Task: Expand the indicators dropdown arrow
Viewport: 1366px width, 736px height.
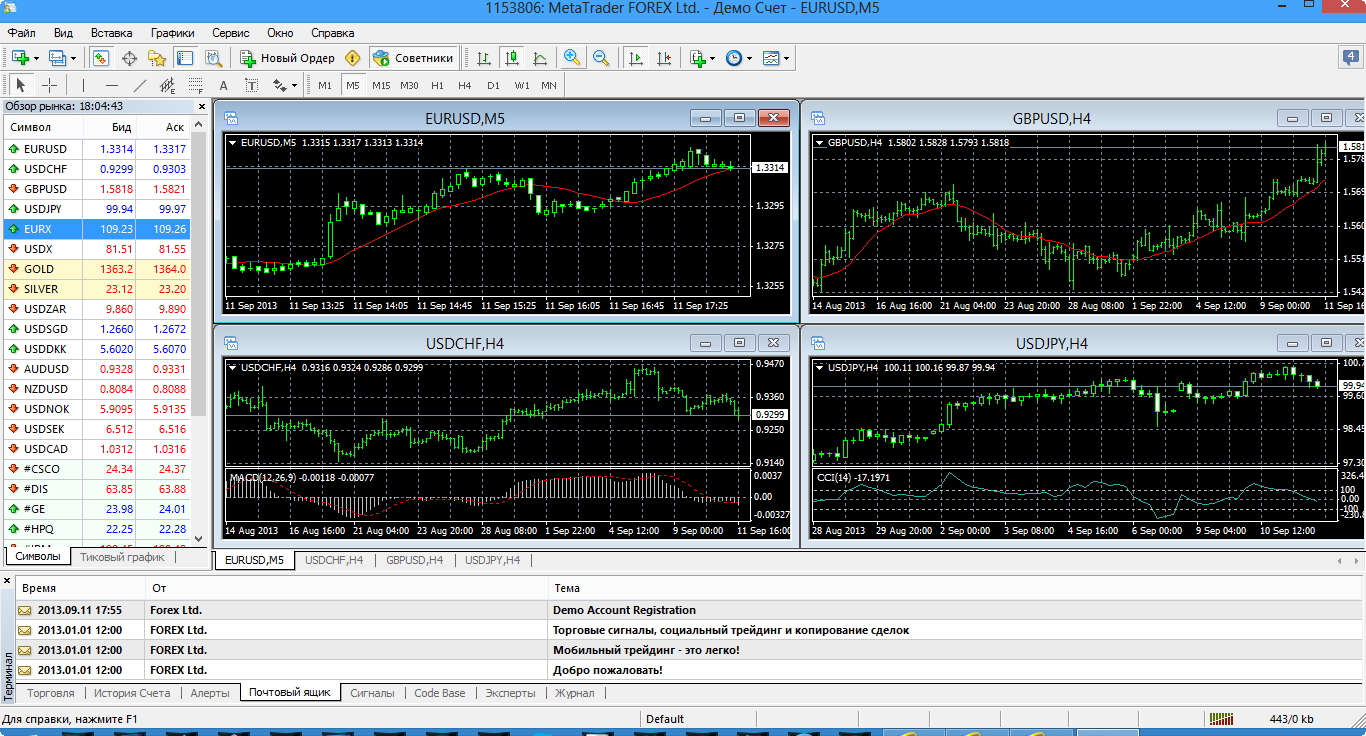Action: pyautogui.click(x=712, y=58)
